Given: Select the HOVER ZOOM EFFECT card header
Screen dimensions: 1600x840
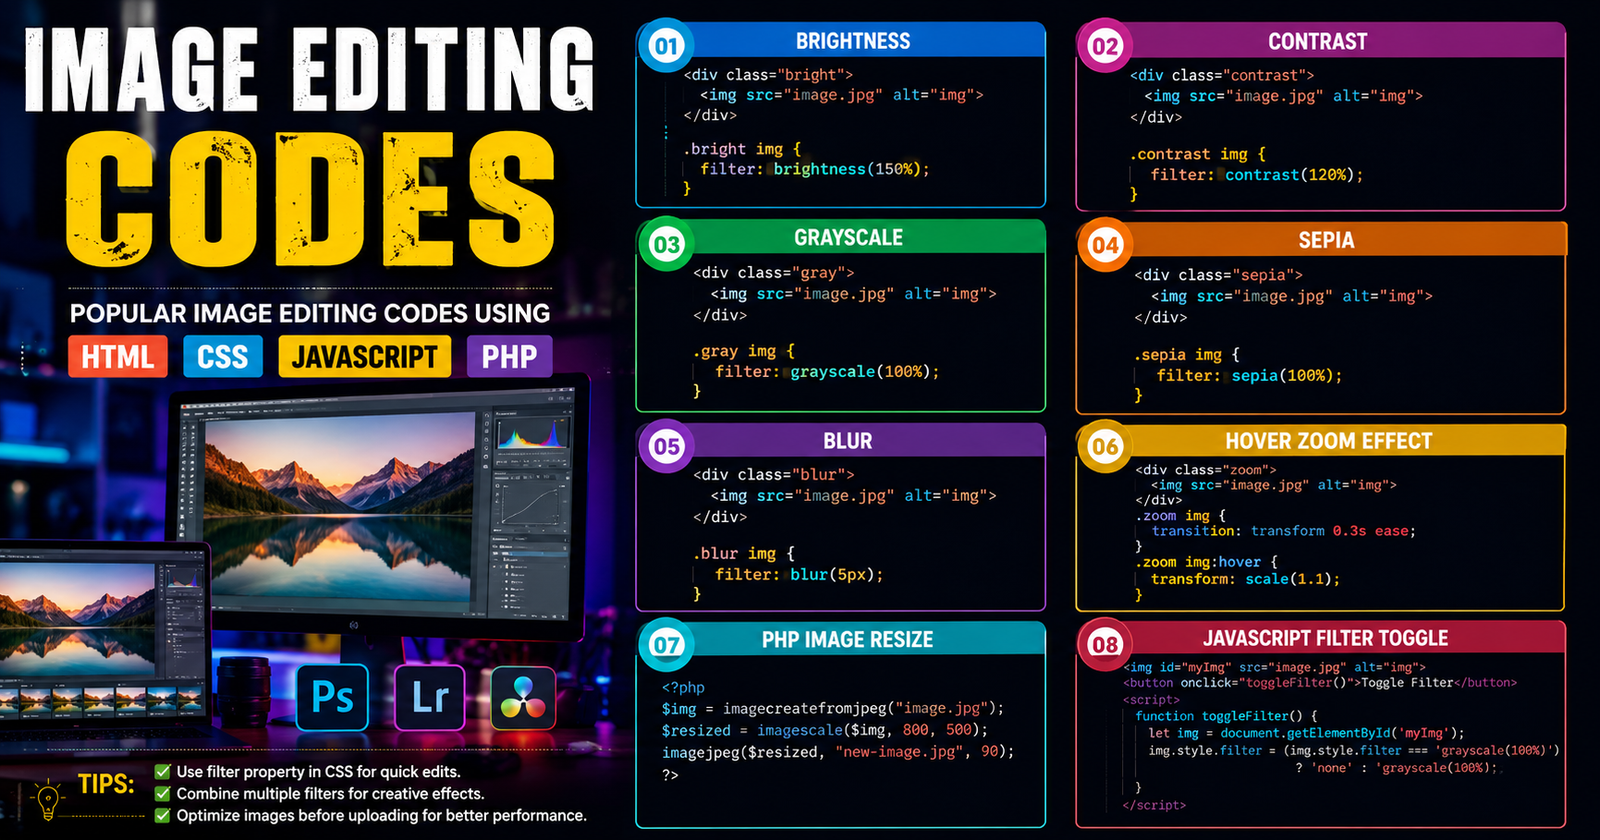Looking at the screenshot, I should tap(1328, 441).
